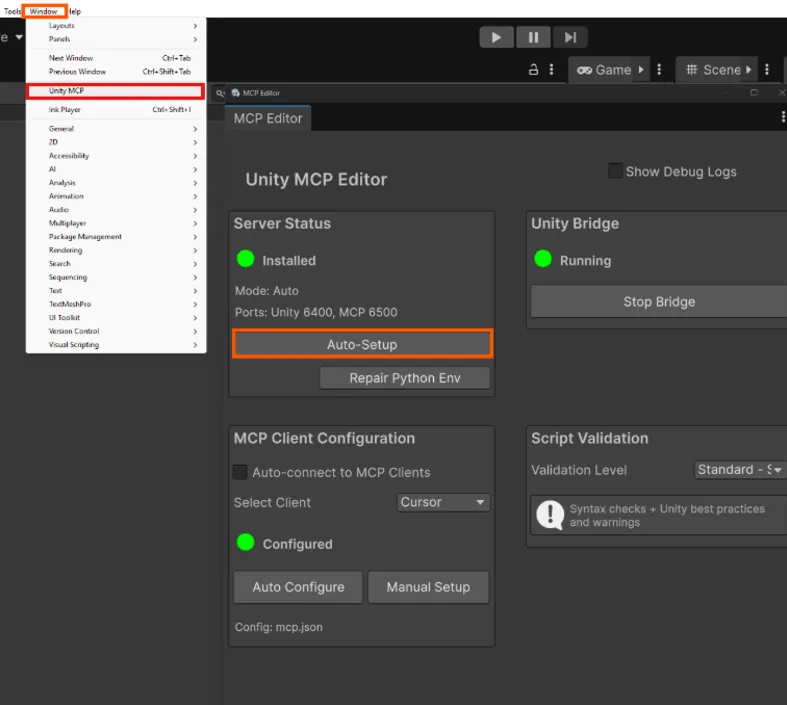This screenshot has width=787, height=705.
Task: Enable the Show Debug Logs checkbox
Action: tap(615, 171)
